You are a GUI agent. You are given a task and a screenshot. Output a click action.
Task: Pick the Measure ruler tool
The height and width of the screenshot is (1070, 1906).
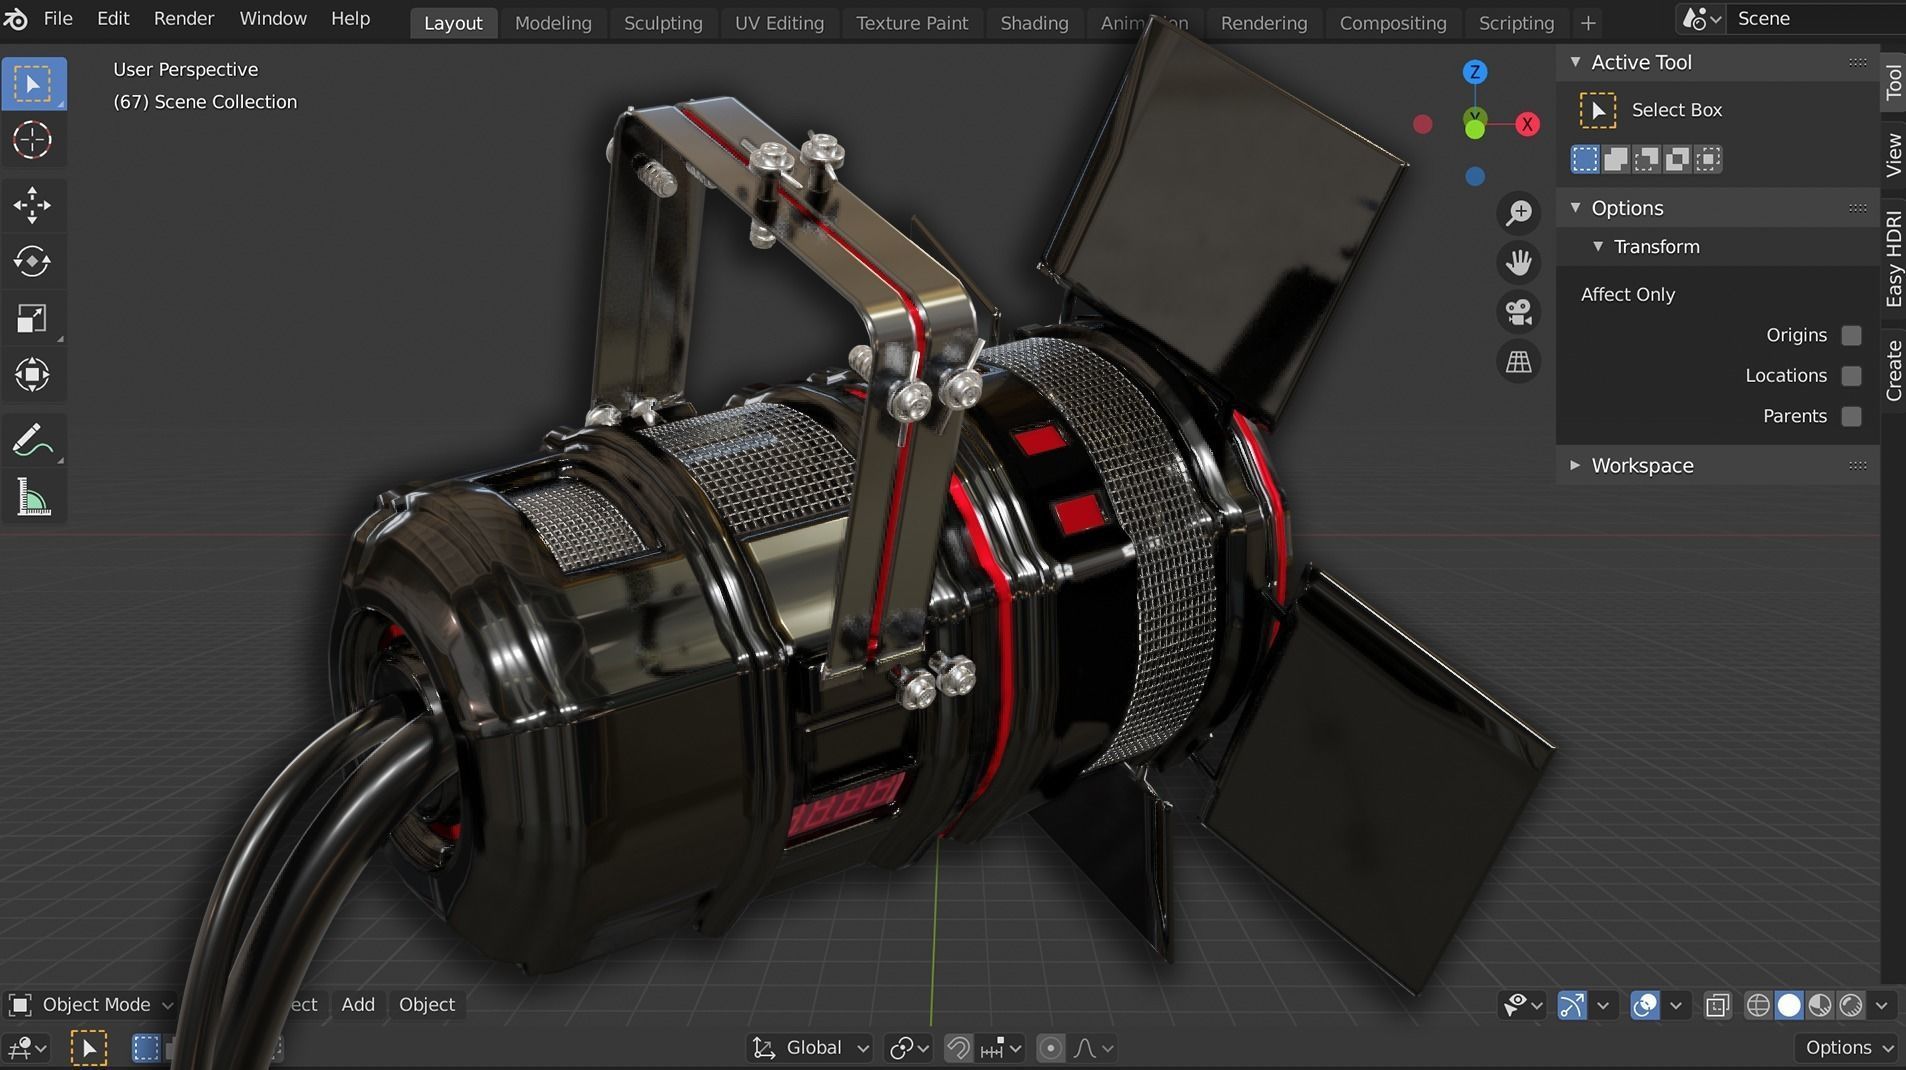pos(33,498)
